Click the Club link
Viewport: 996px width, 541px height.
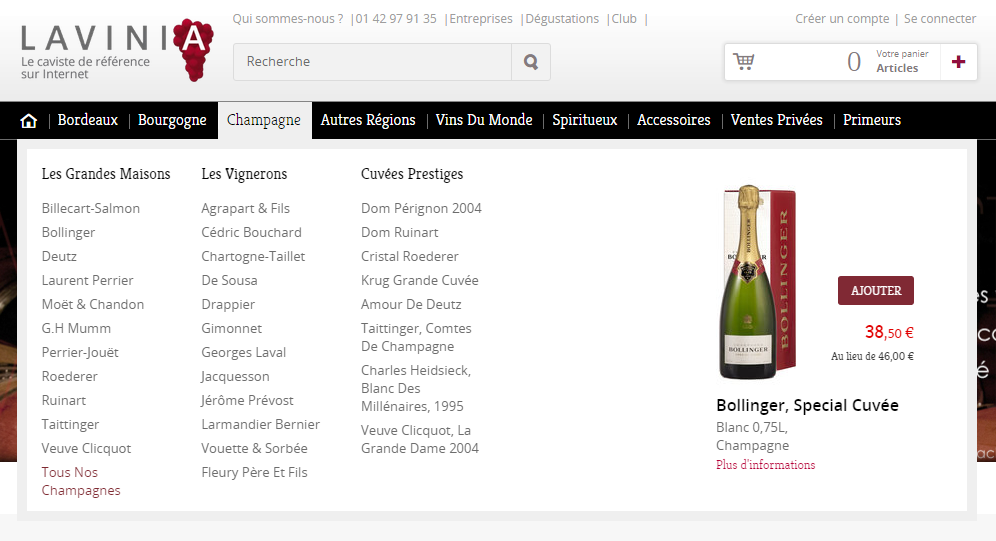(624, 19)
